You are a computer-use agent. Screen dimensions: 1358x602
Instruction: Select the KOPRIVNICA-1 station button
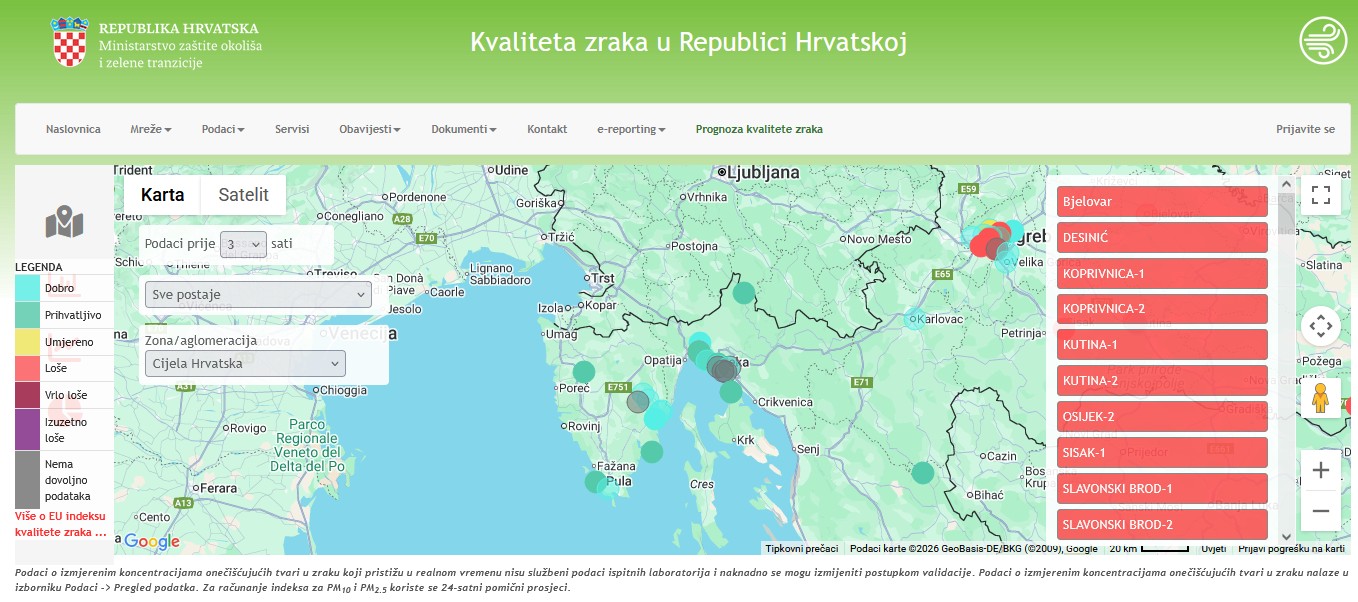[x=1162, y=273]
